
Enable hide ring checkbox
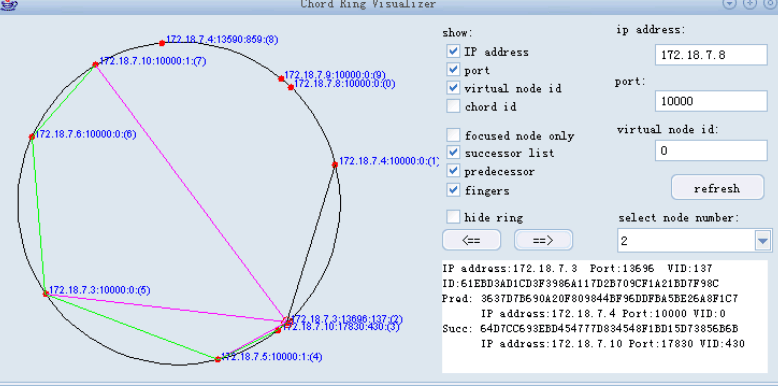[453, 217]
